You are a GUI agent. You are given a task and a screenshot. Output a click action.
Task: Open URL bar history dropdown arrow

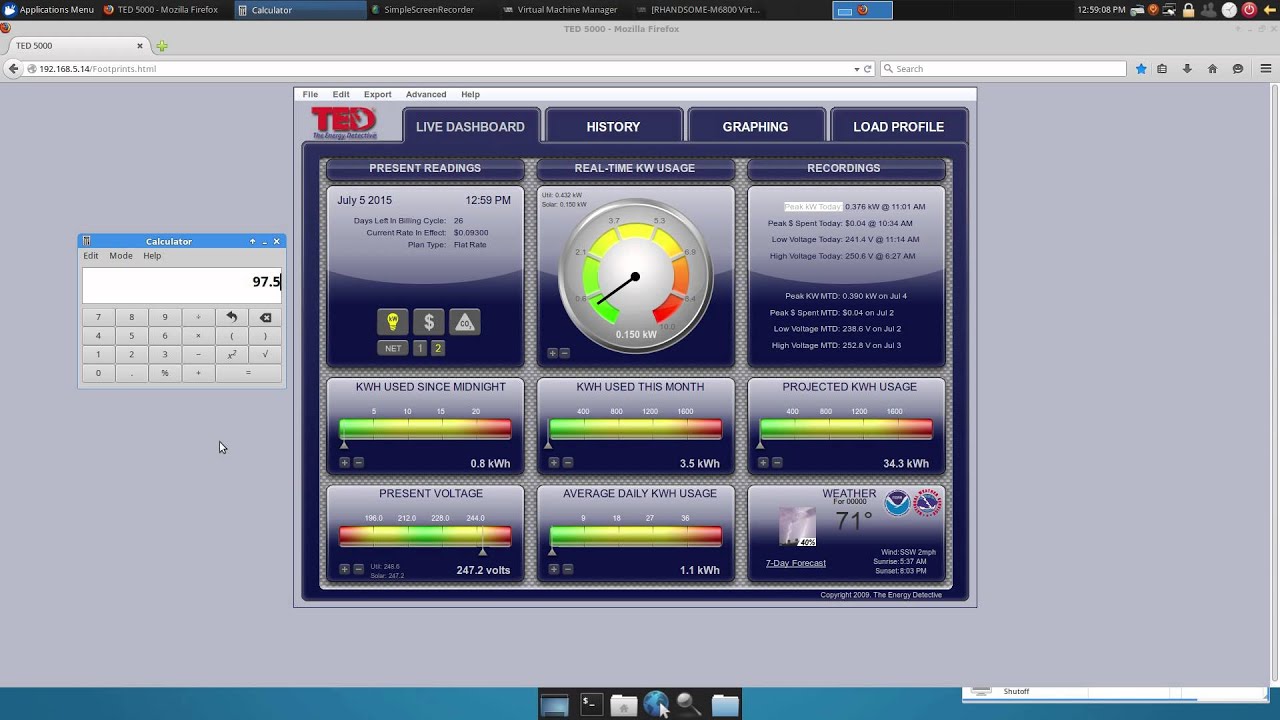click(856, 69)
